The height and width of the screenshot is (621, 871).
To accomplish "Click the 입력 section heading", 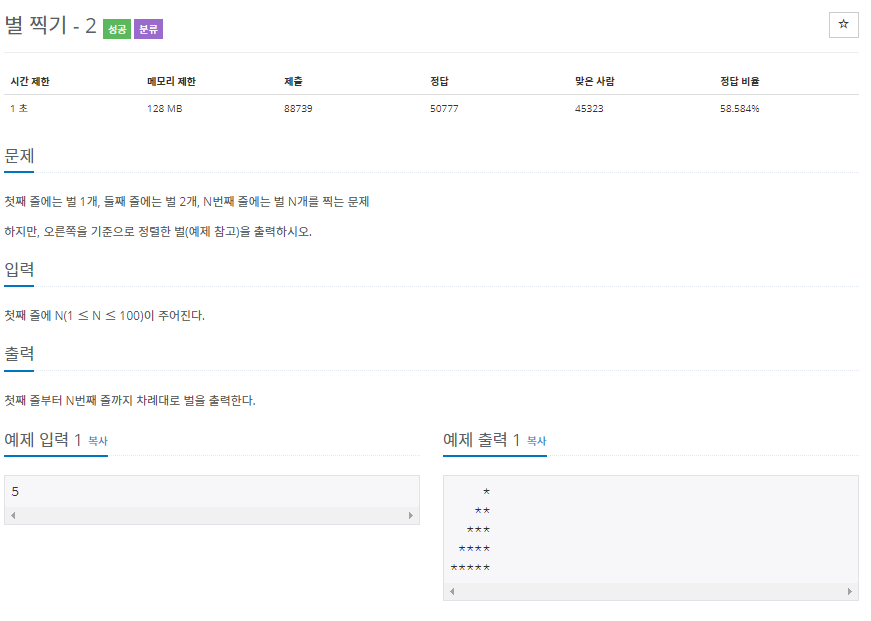I will pos(19,269).
